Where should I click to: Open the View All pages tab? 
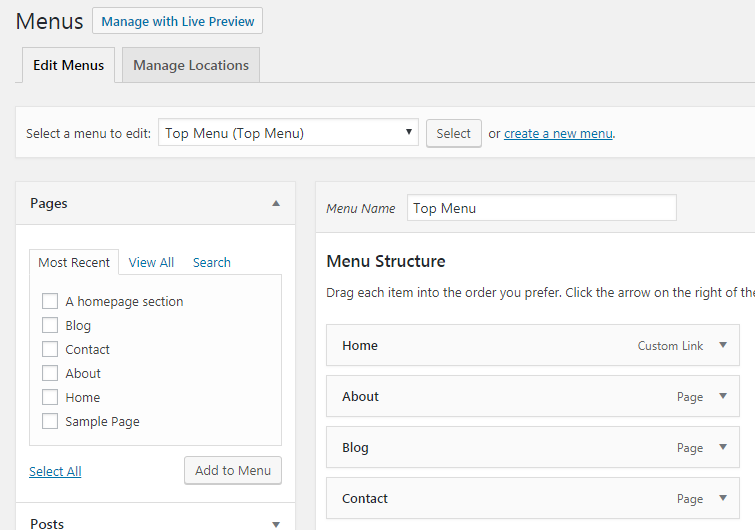151,262
